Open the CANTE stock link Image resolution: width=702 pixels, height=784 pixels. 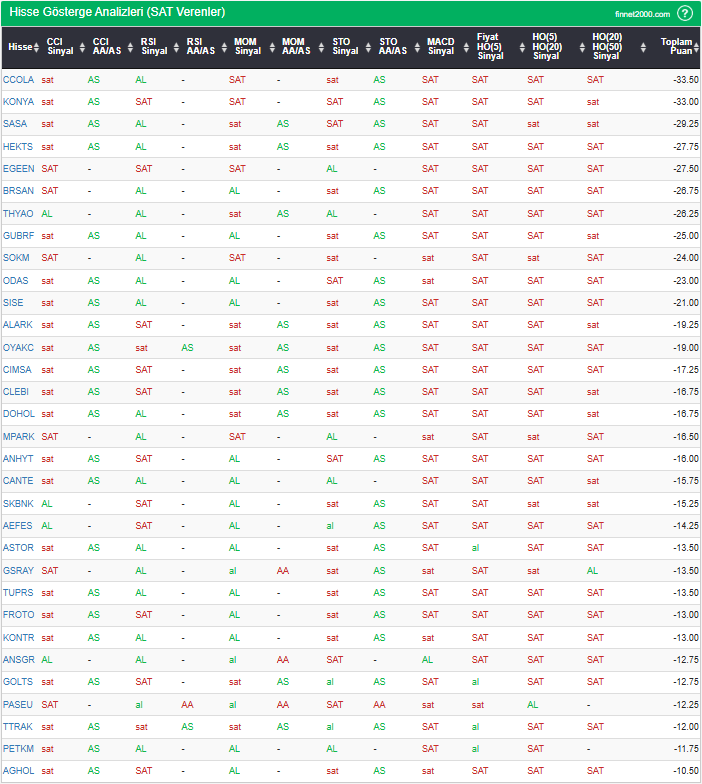18,480
